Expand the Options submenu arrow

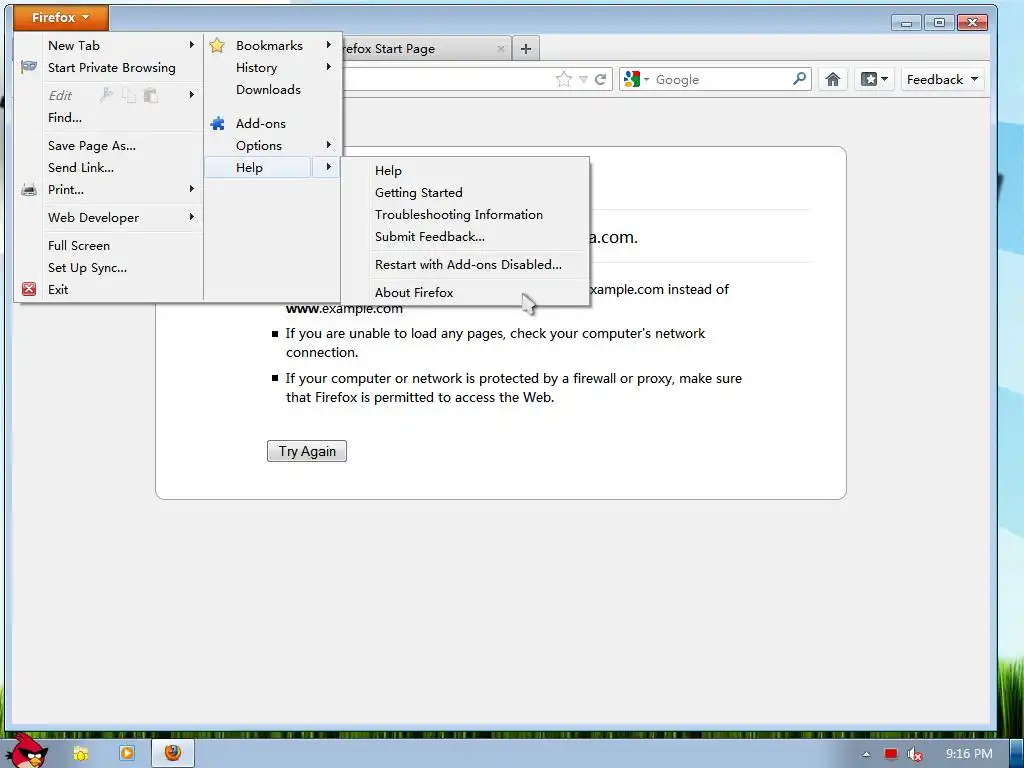coord(328,144)
